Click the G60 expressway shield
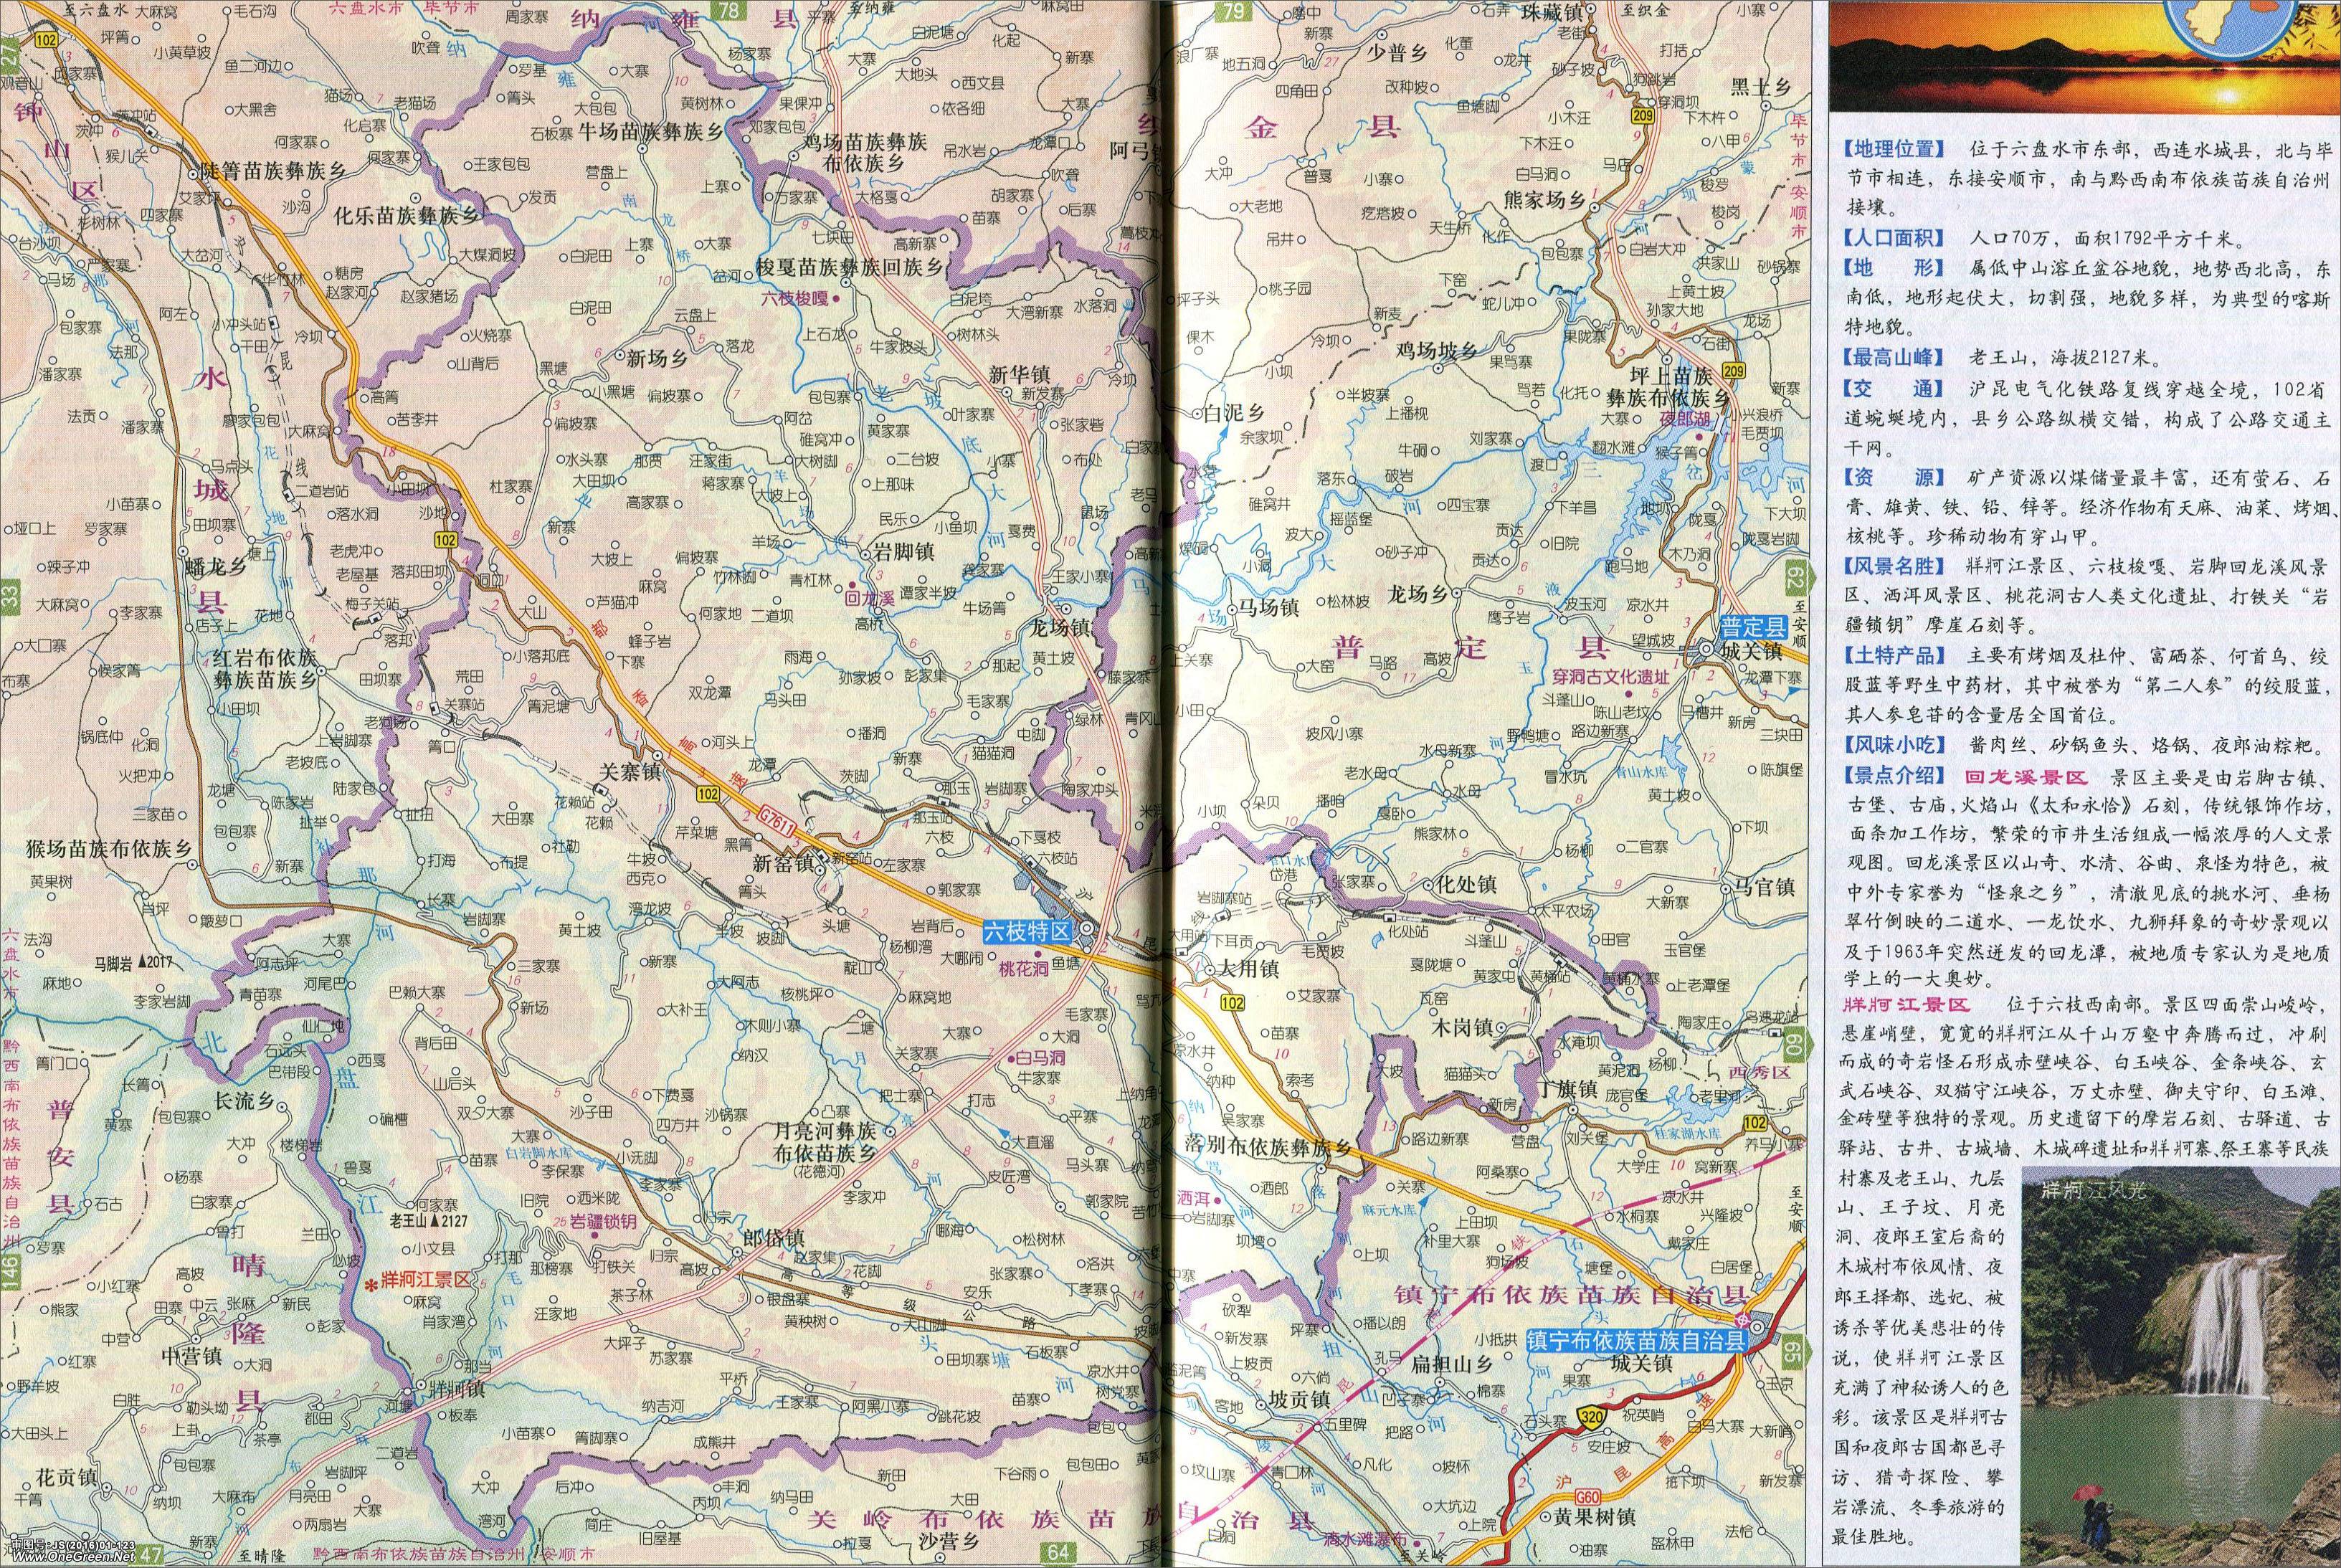Screen dimensions: 2341x1568 click(x=1589, y=1497)
